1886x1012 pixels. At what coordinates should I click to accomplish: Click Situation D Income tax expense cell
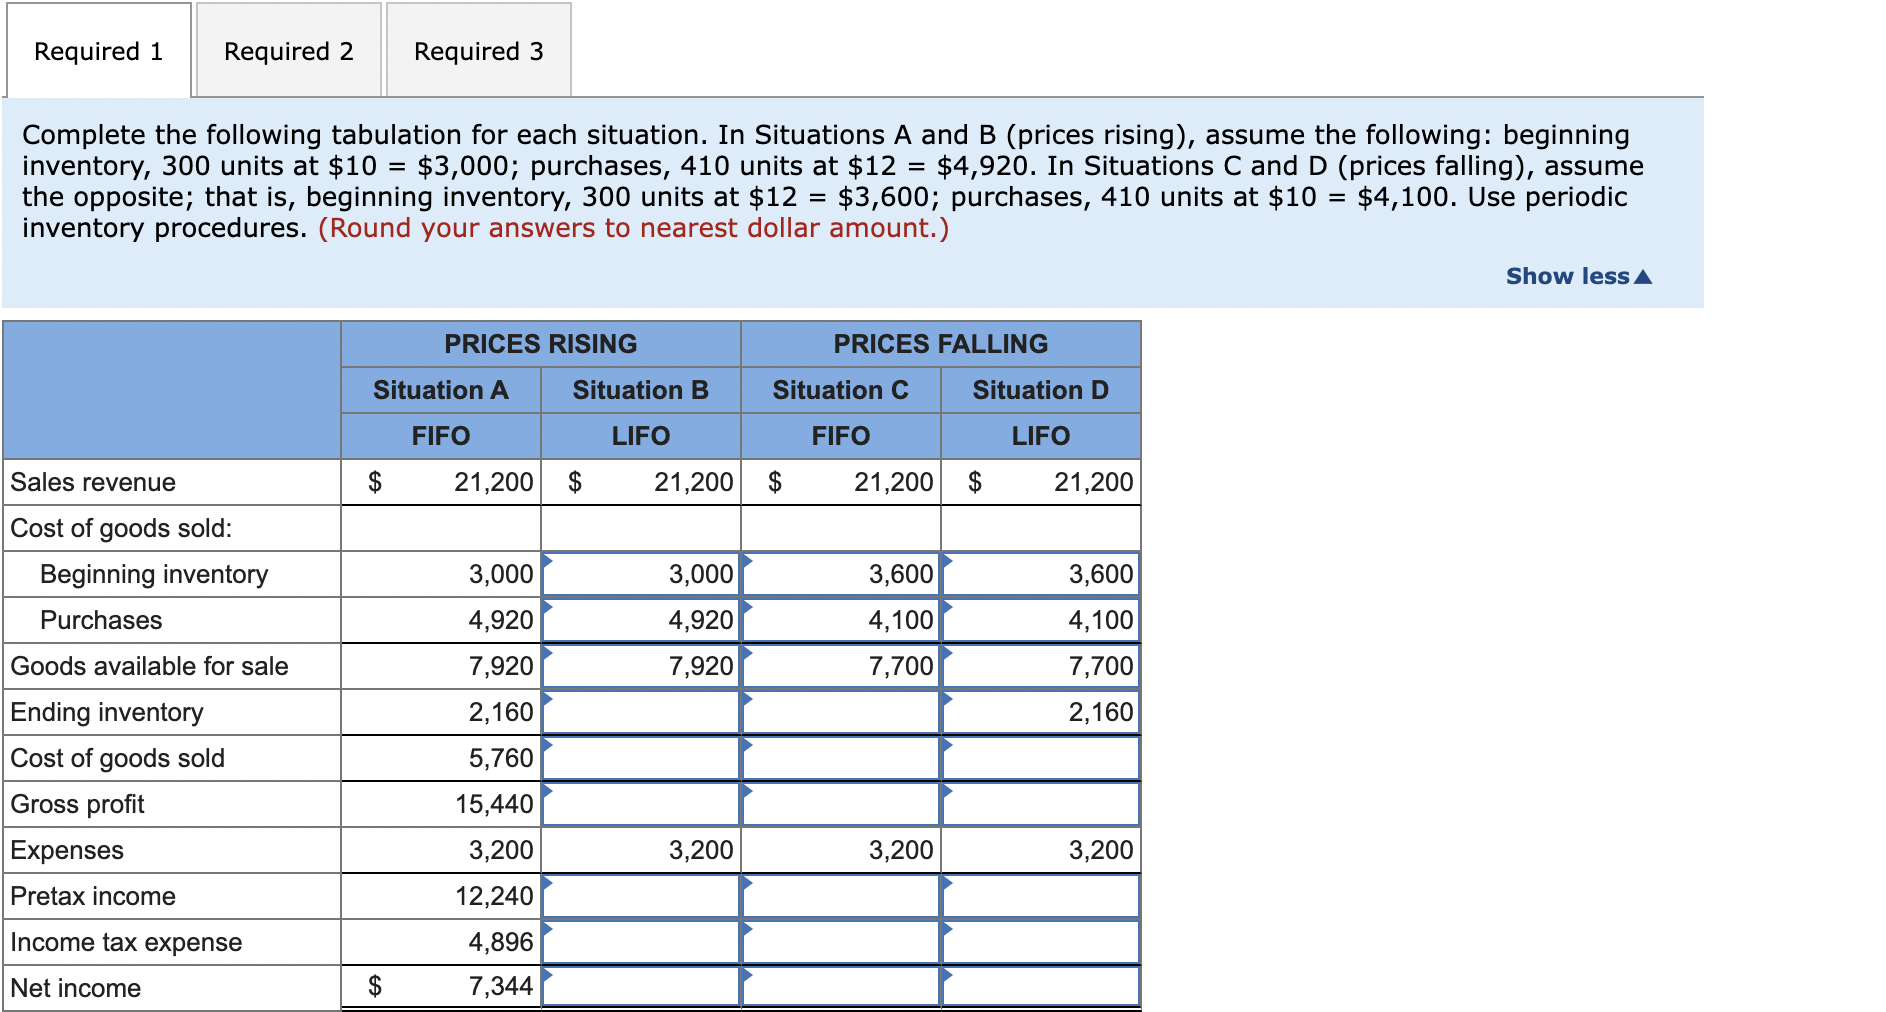(x=1040, y=941)
